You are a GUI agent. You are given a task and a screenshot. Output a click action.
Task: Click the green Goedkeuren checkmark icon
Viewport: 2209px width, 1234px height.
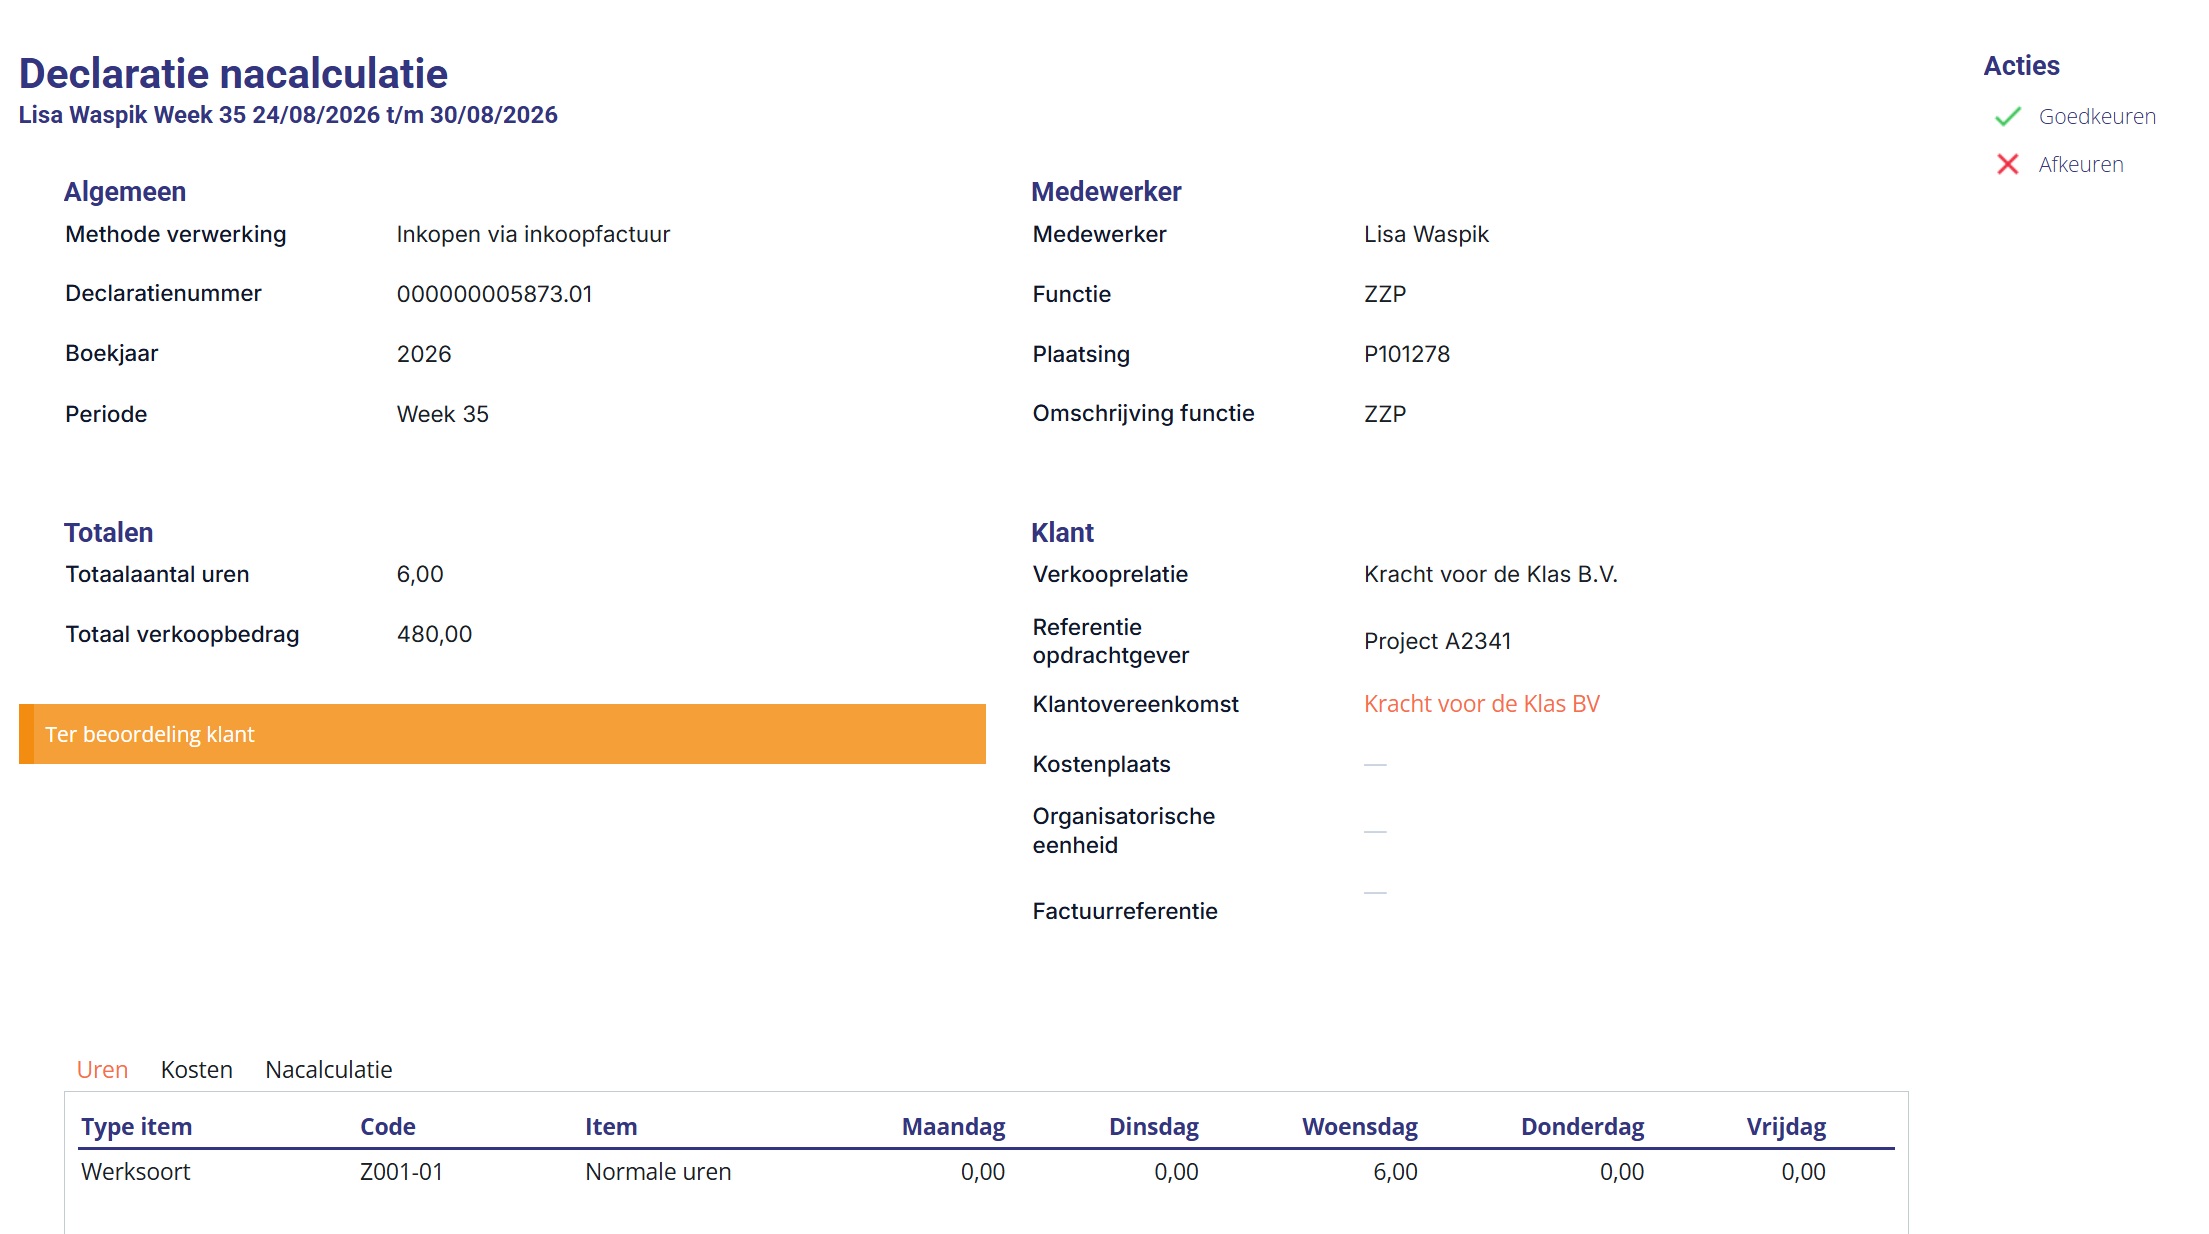pyautogui.click(x=2007, y=117)
